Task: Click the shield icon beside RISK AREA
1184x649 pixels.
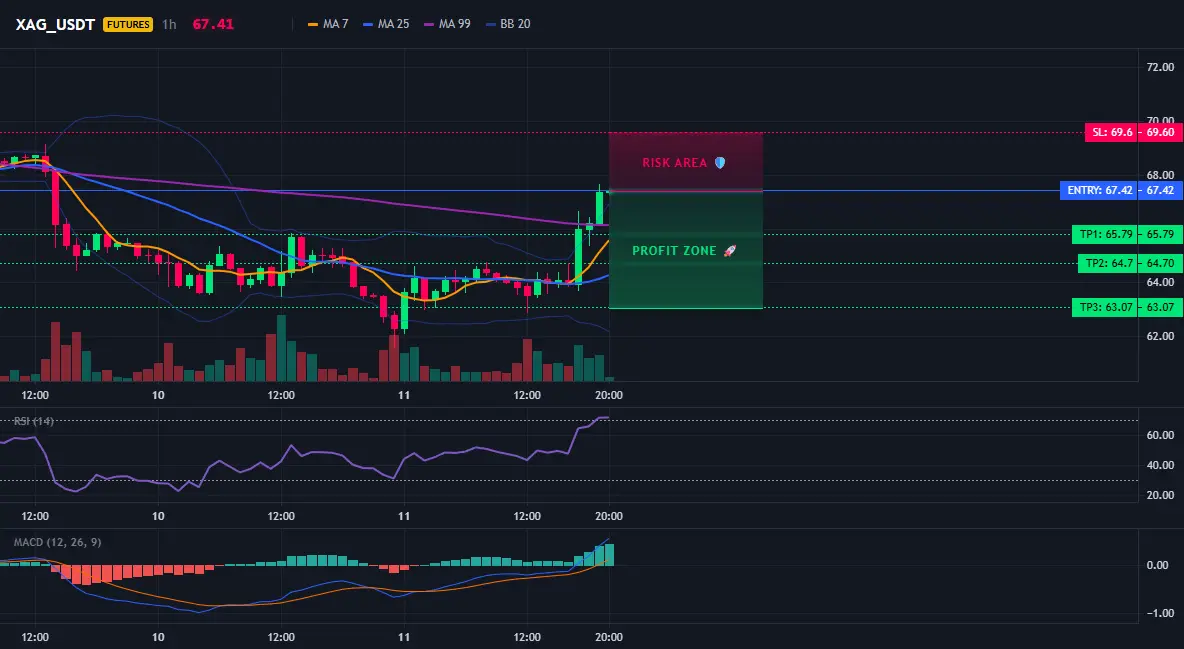Action: pyautogui.click(x=720, y=162)
